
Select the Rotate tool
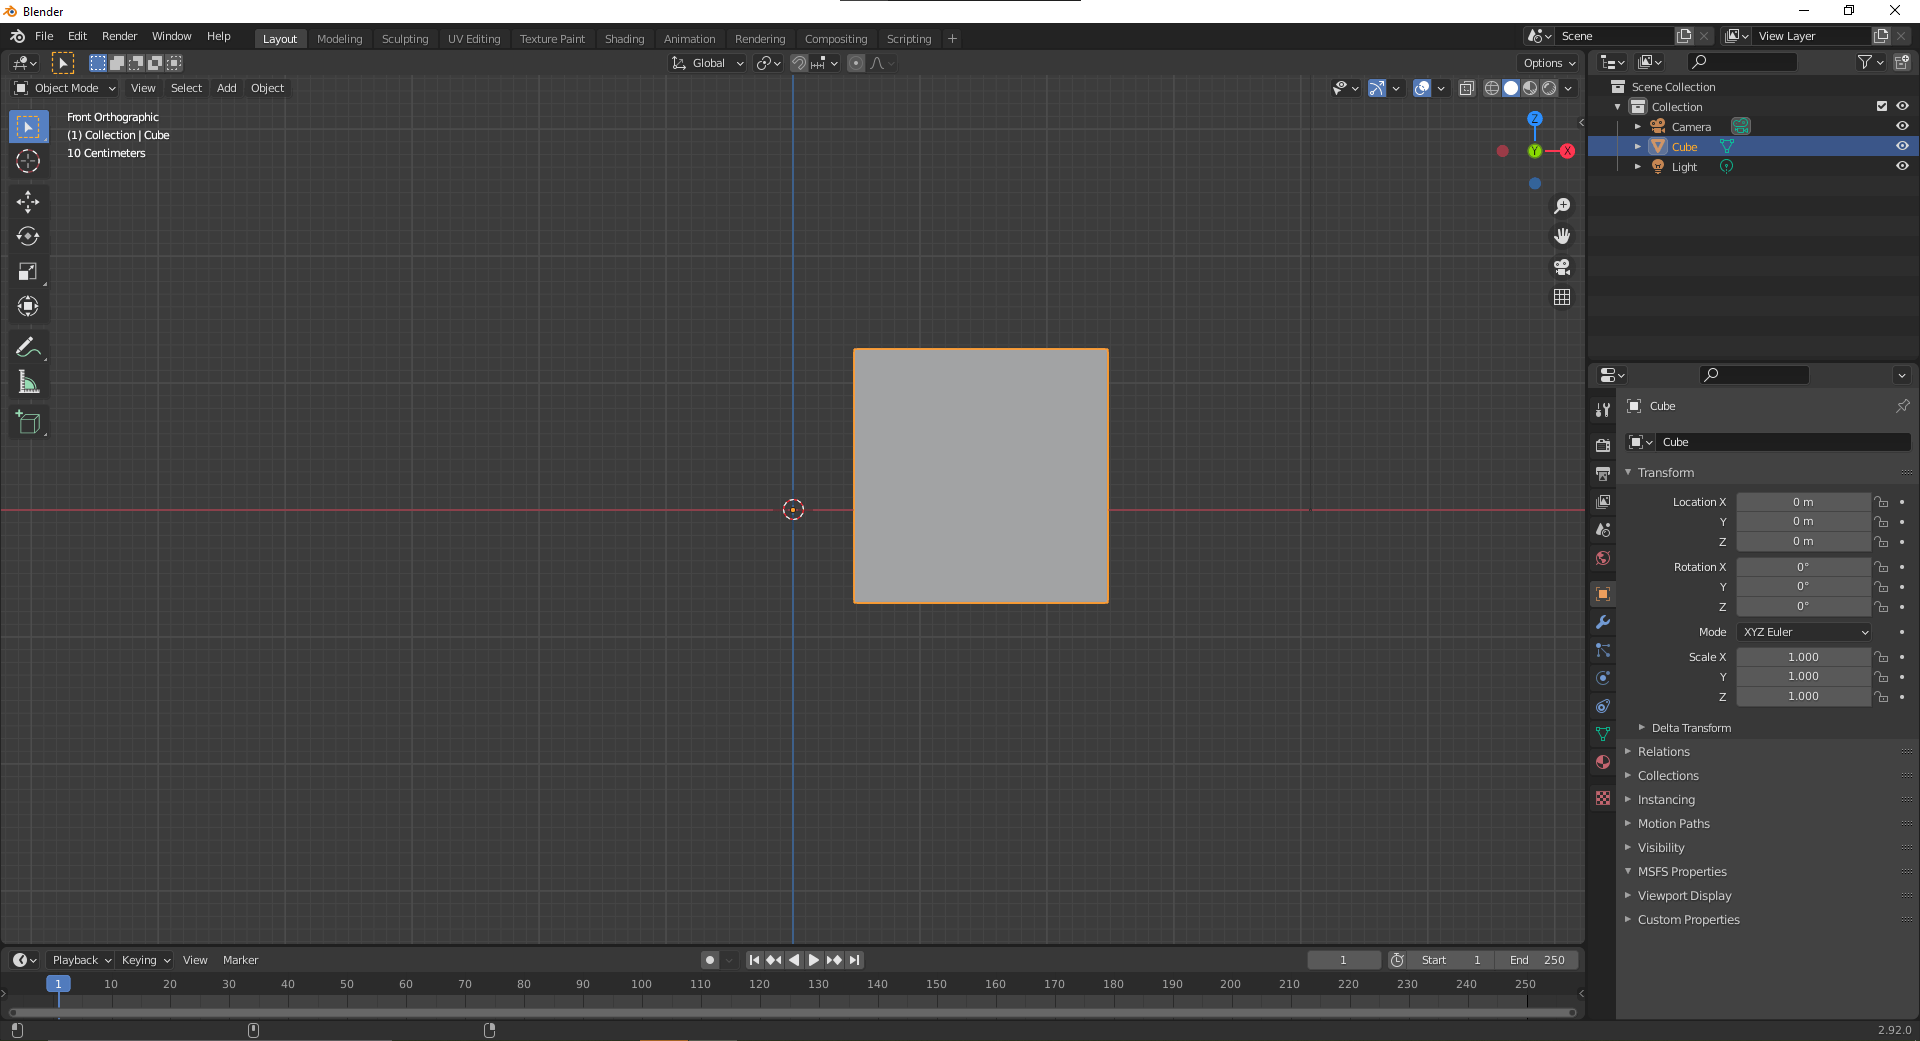point(28,237)
